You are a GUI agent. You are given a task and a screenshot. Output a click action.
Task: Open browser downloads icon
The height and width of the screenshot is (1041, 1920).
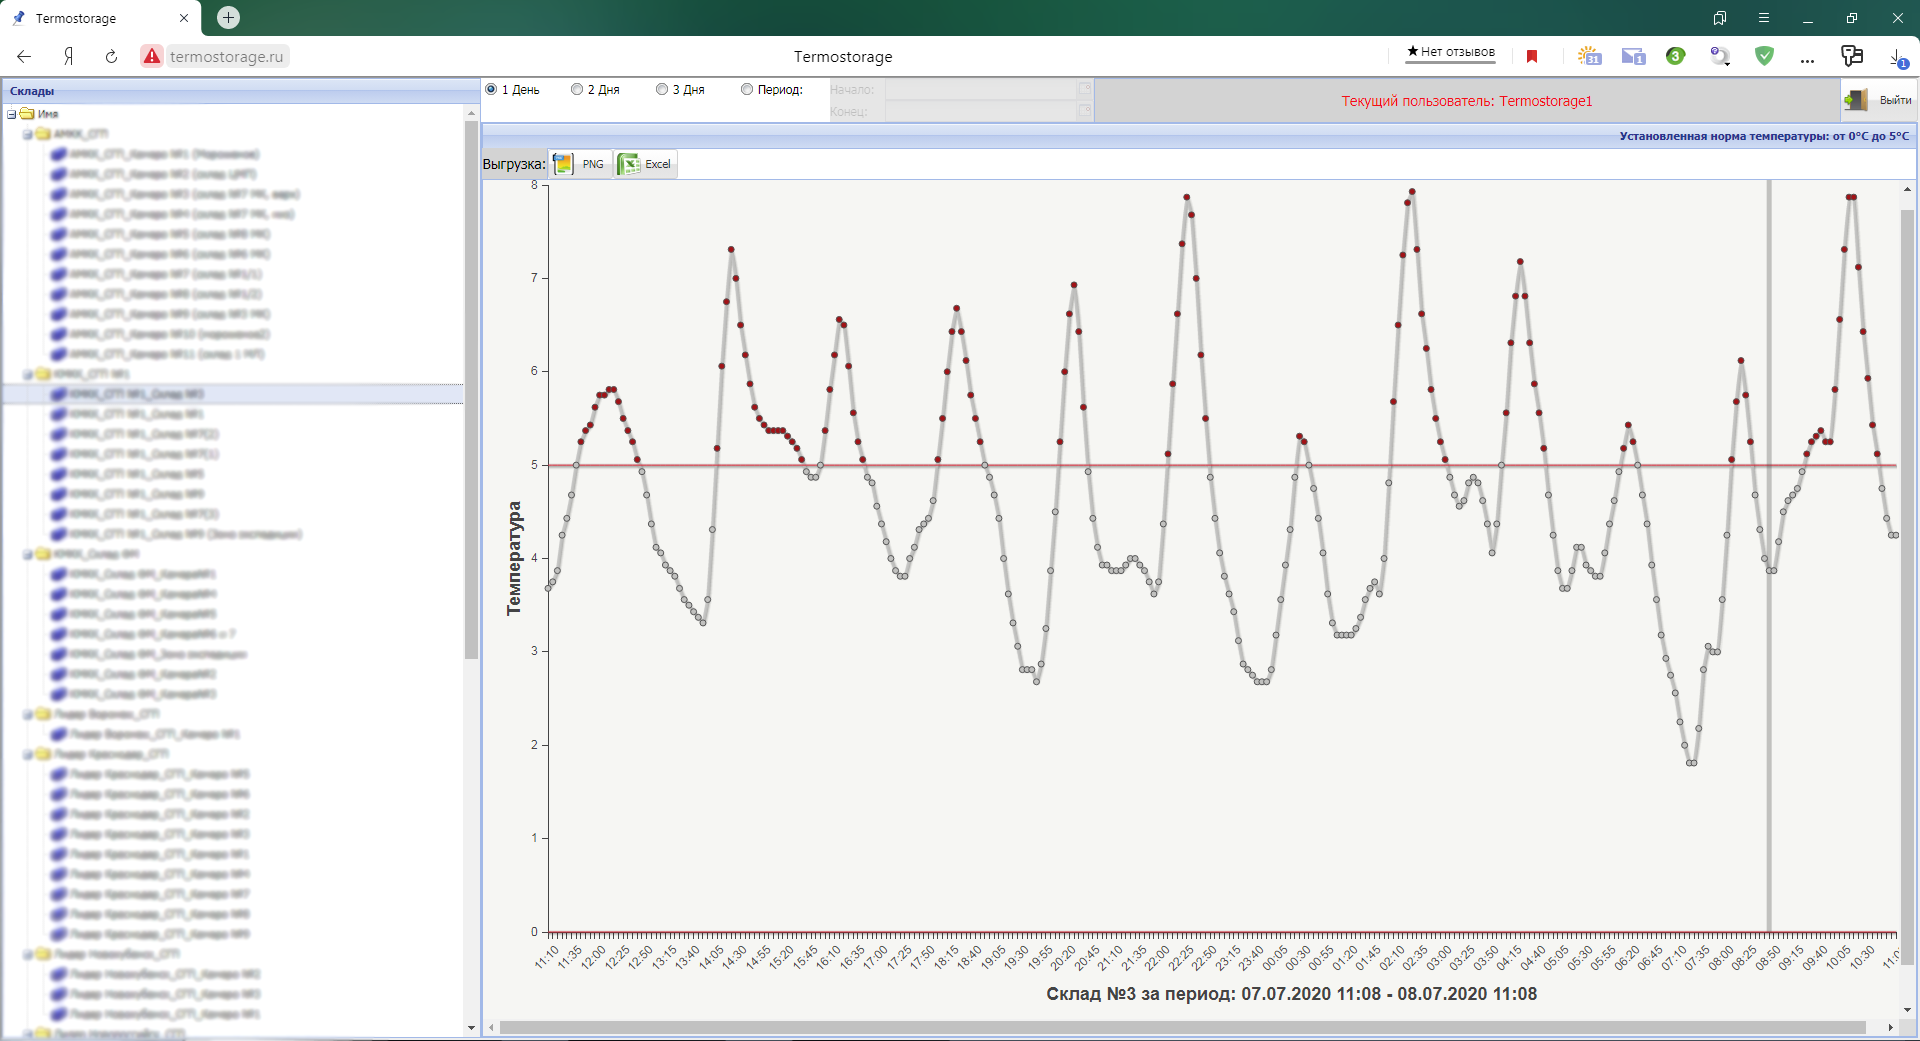tap(1898, 57)
